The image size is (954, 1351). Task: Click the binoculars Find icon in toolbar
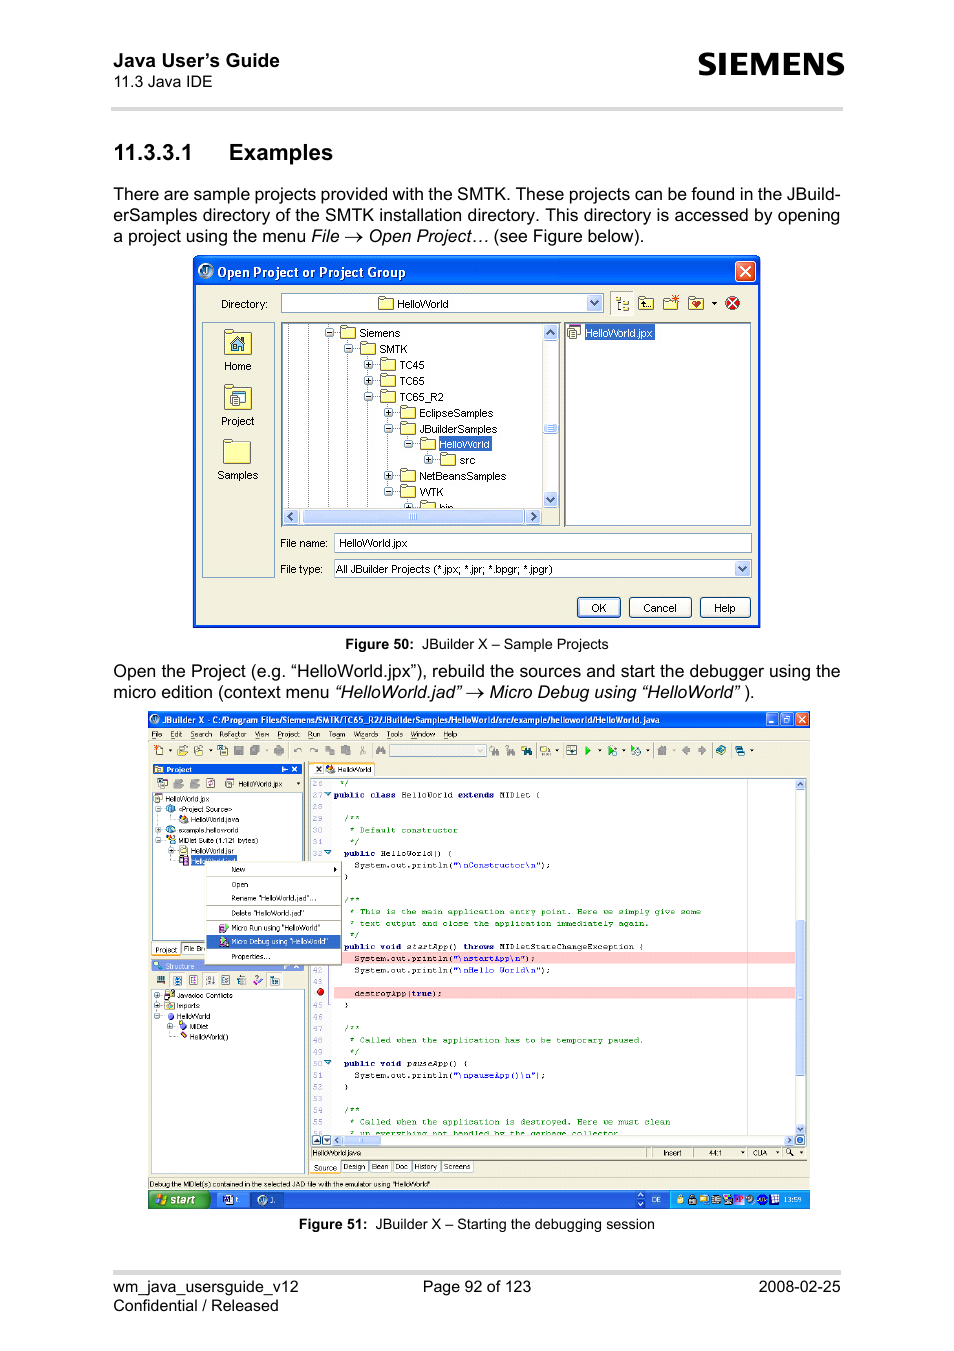[381, 750]
